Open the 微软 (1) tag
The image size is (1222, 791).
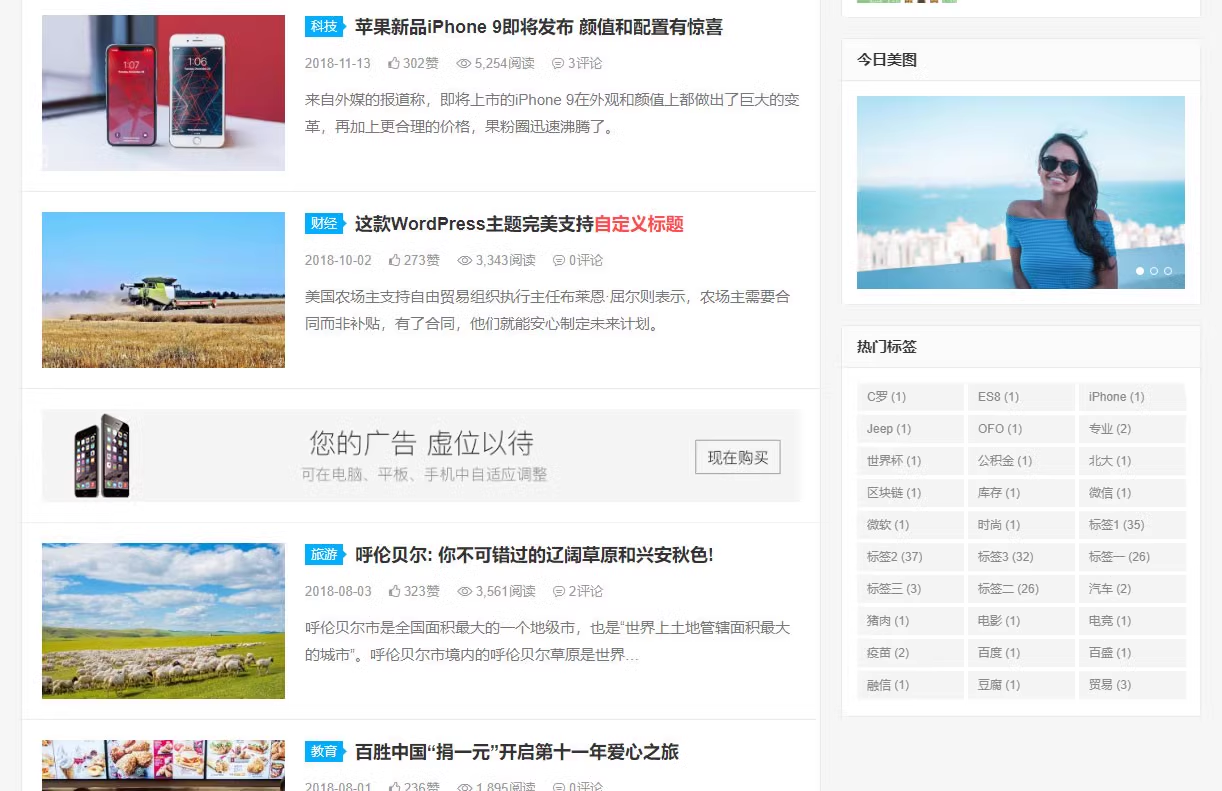point(910,525)
